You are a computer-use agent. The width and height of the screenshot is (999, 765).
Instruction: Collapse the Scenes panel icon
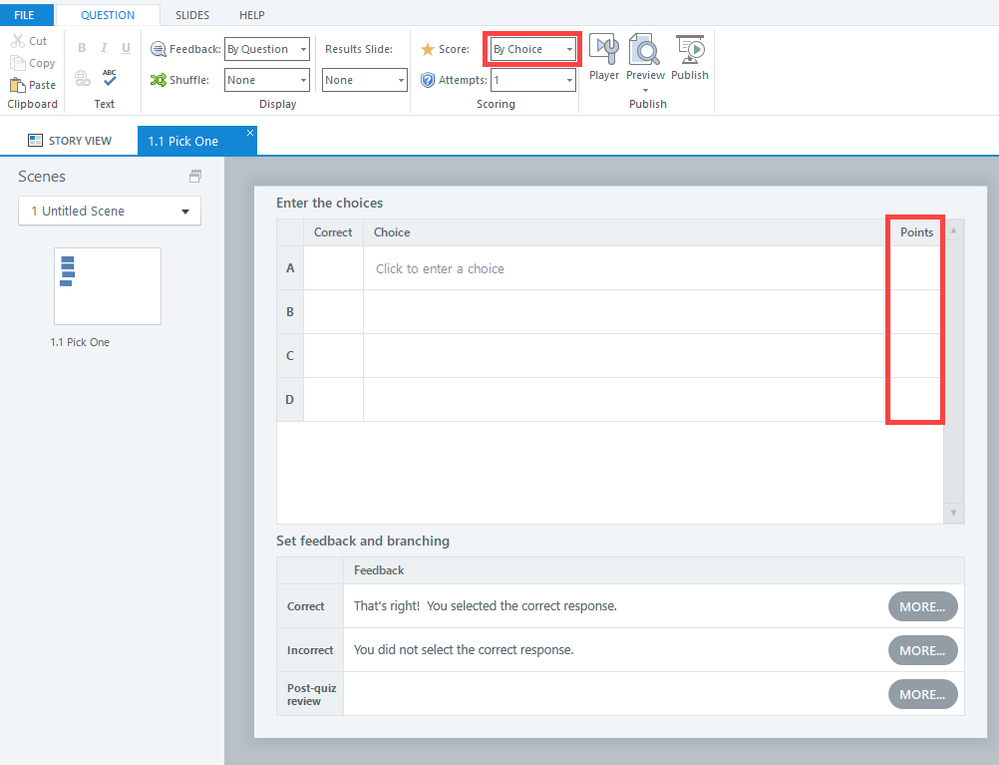click(195, 177)
